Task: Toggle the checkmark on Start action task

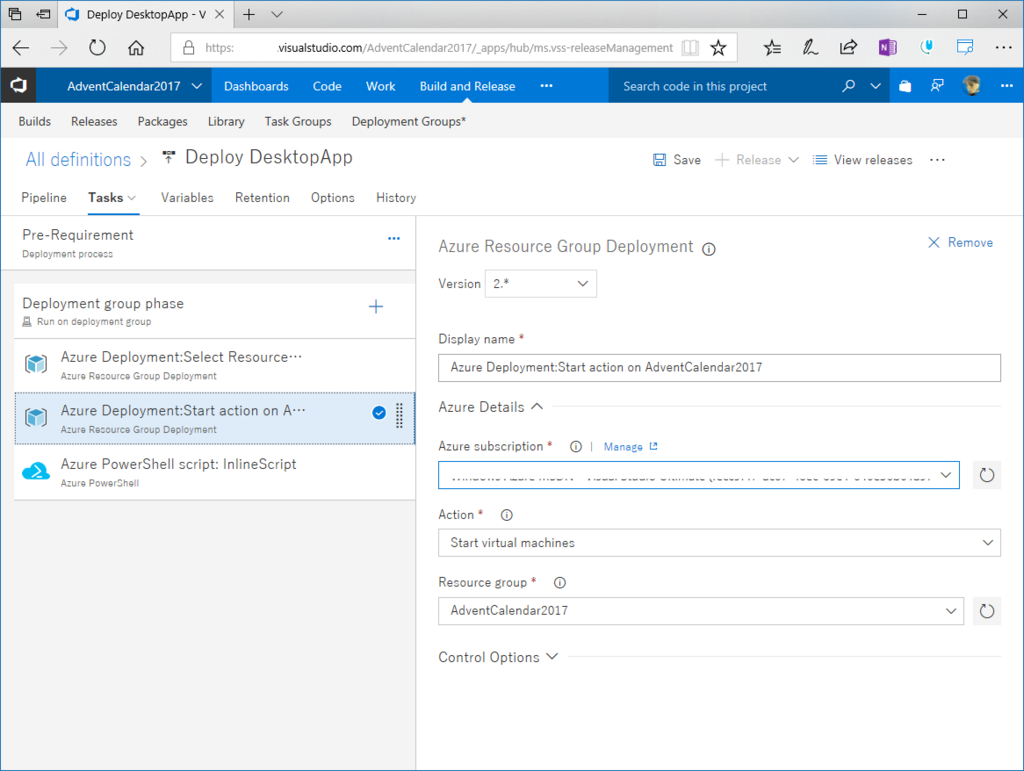Action: [x=379, y=412]
